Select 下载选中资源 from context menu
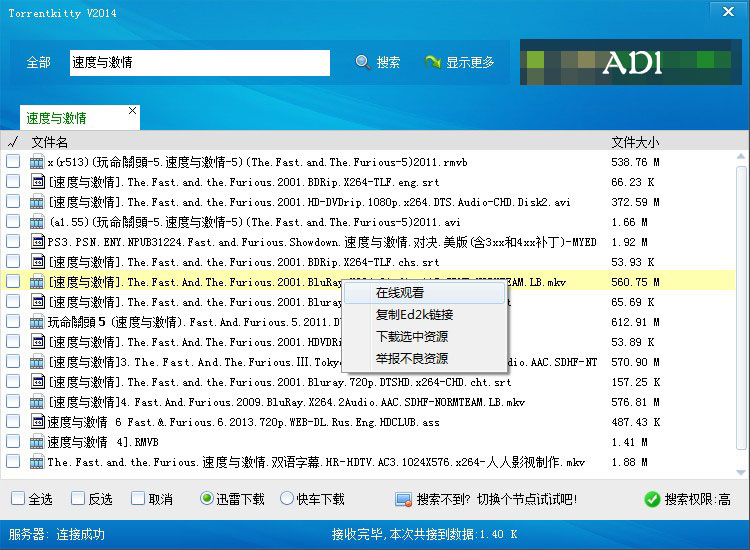750x550 pixels. (x=412, y=336)
